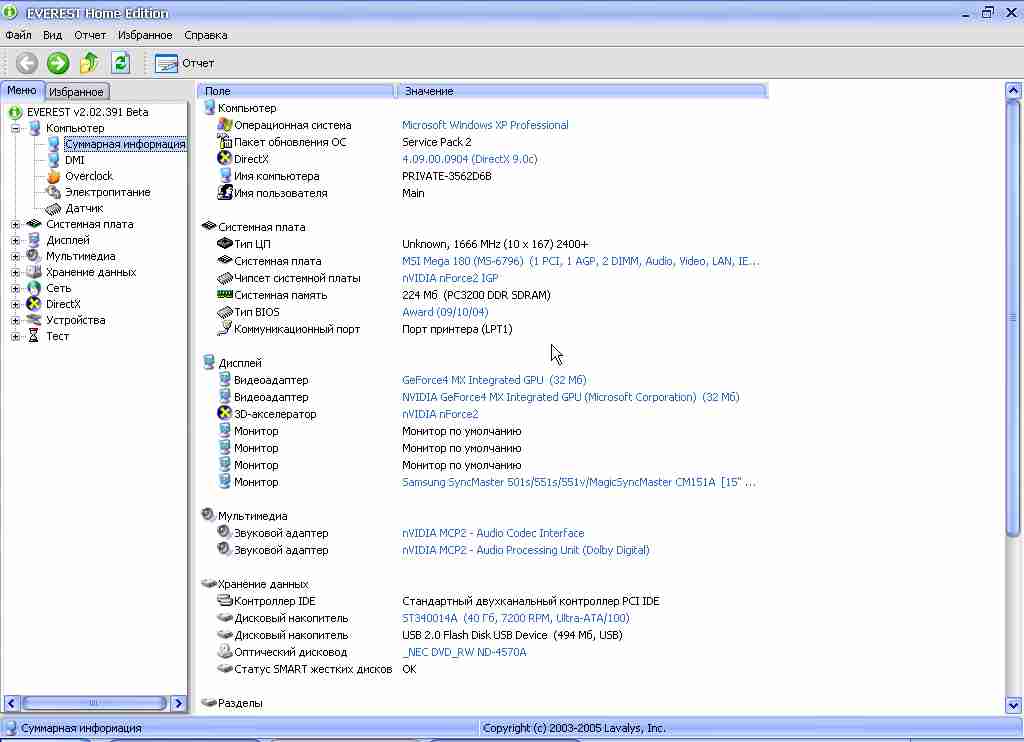Click the DirectX icon in the tree
Viewport: 1024px width, 742px height.
tap(34, 304)
